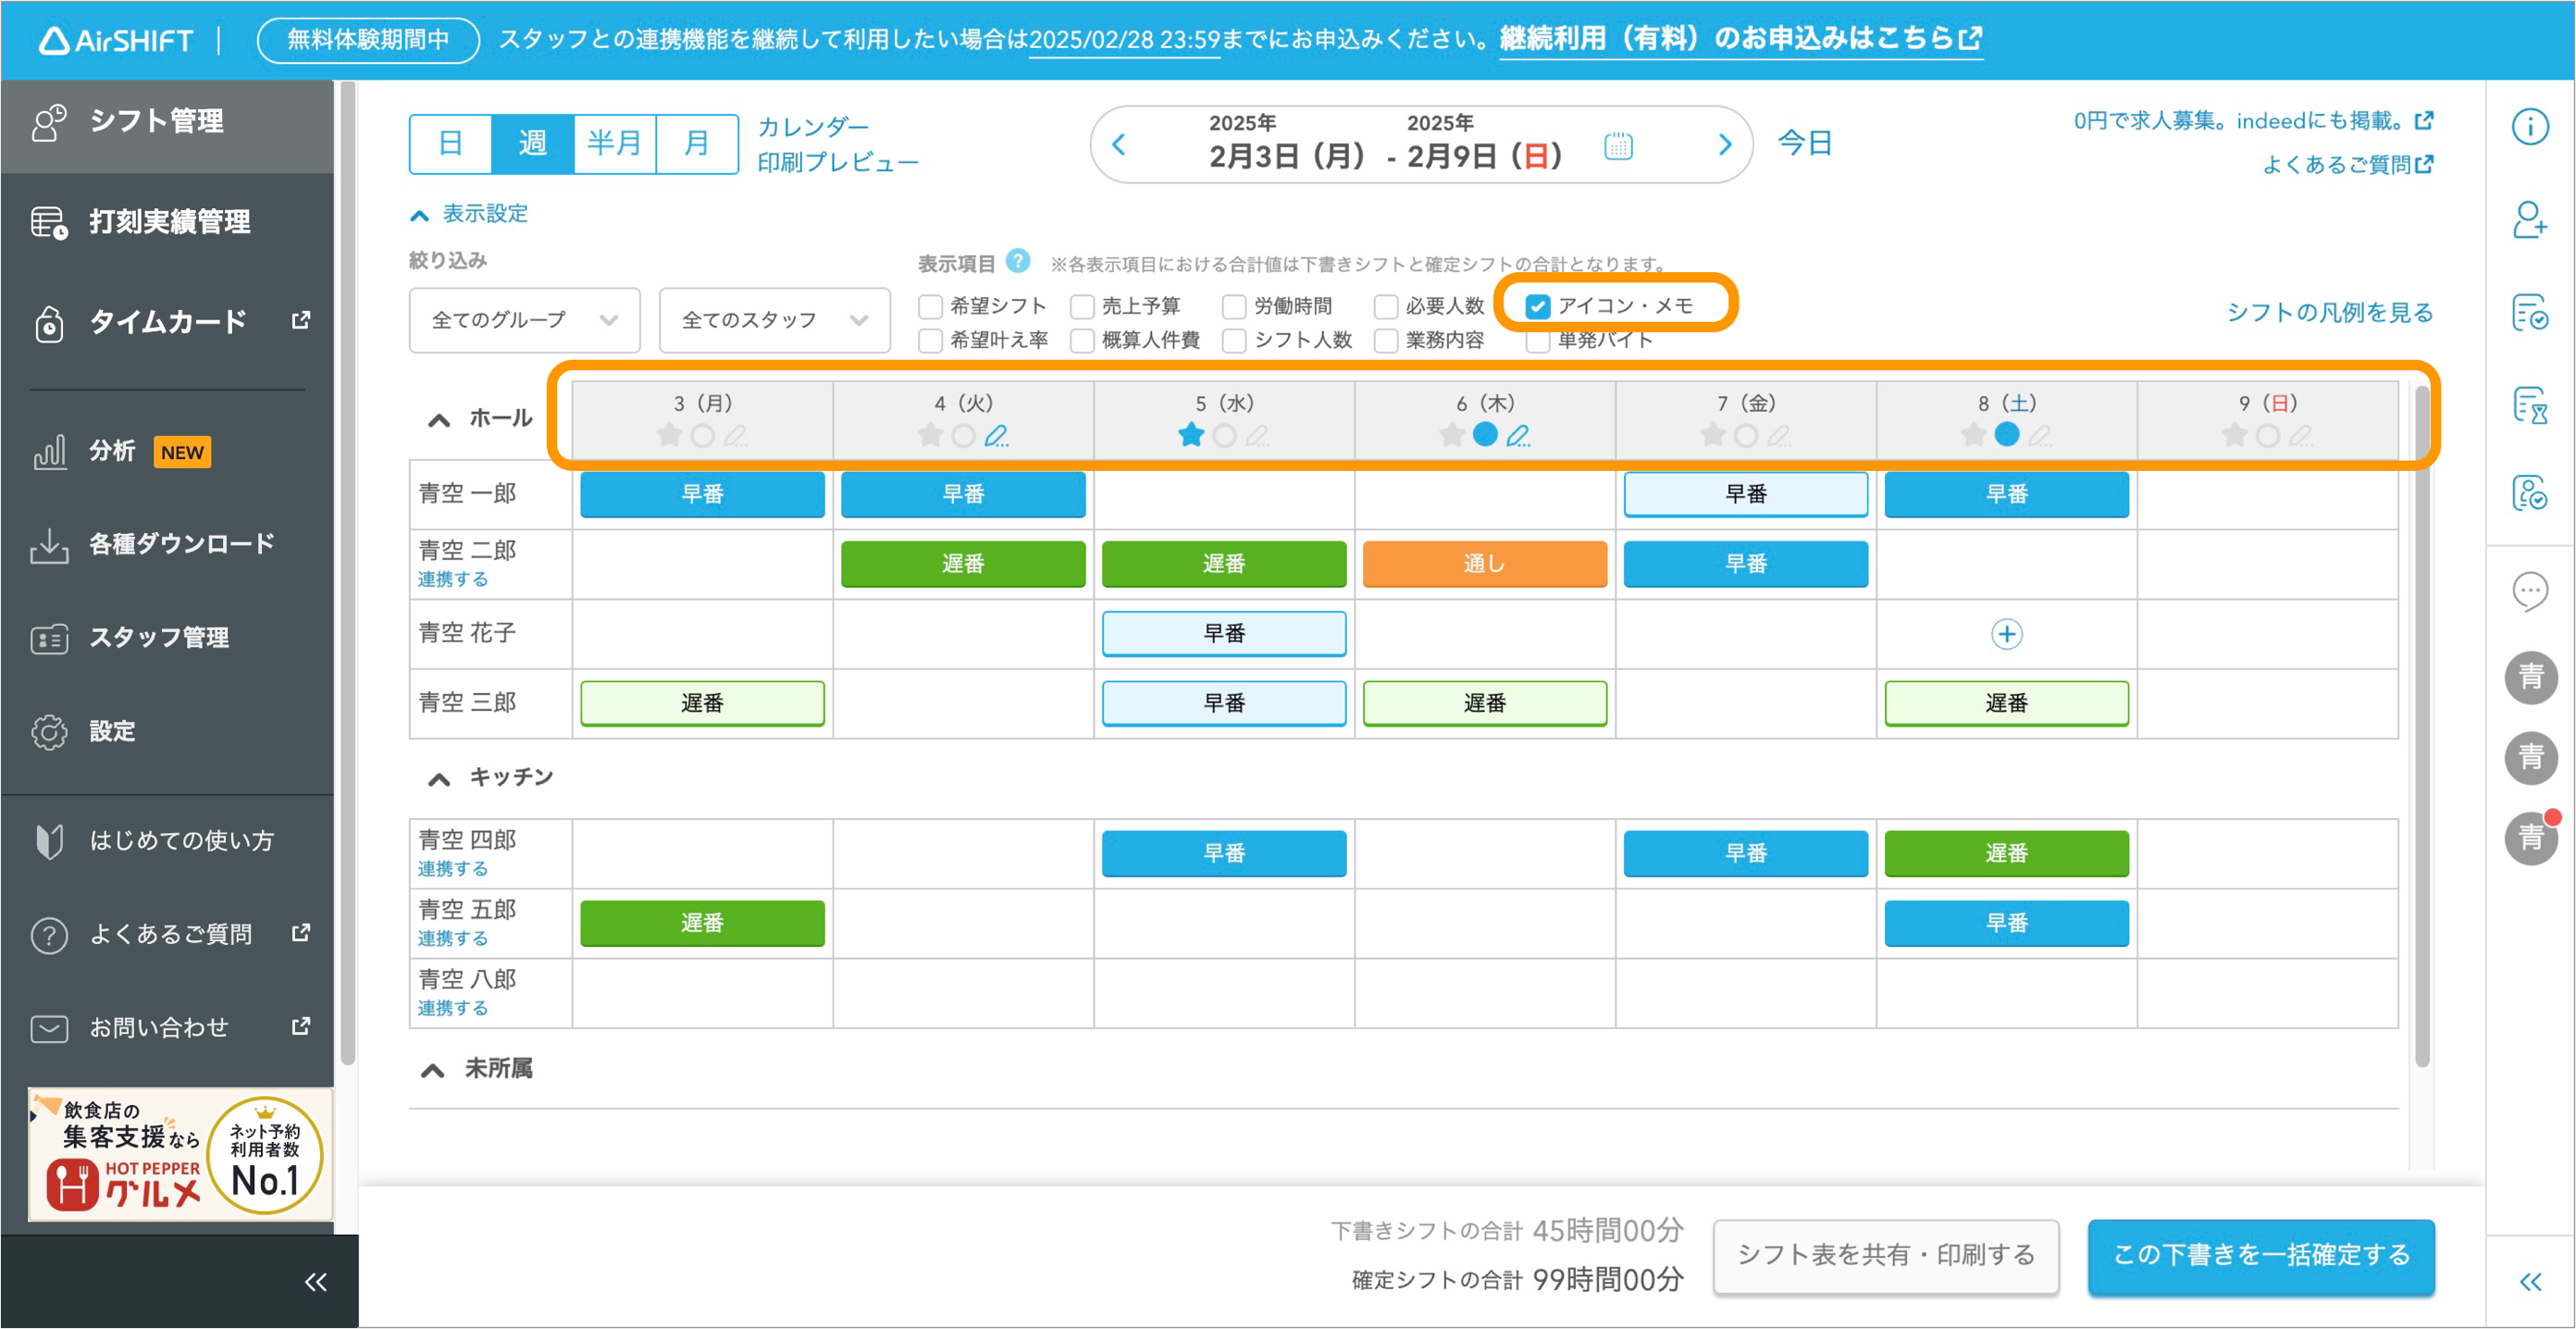This screenshot has height=1329, width=2576.
Task: Open the calendar date picker icon
Action: (x=1618, y=146)
